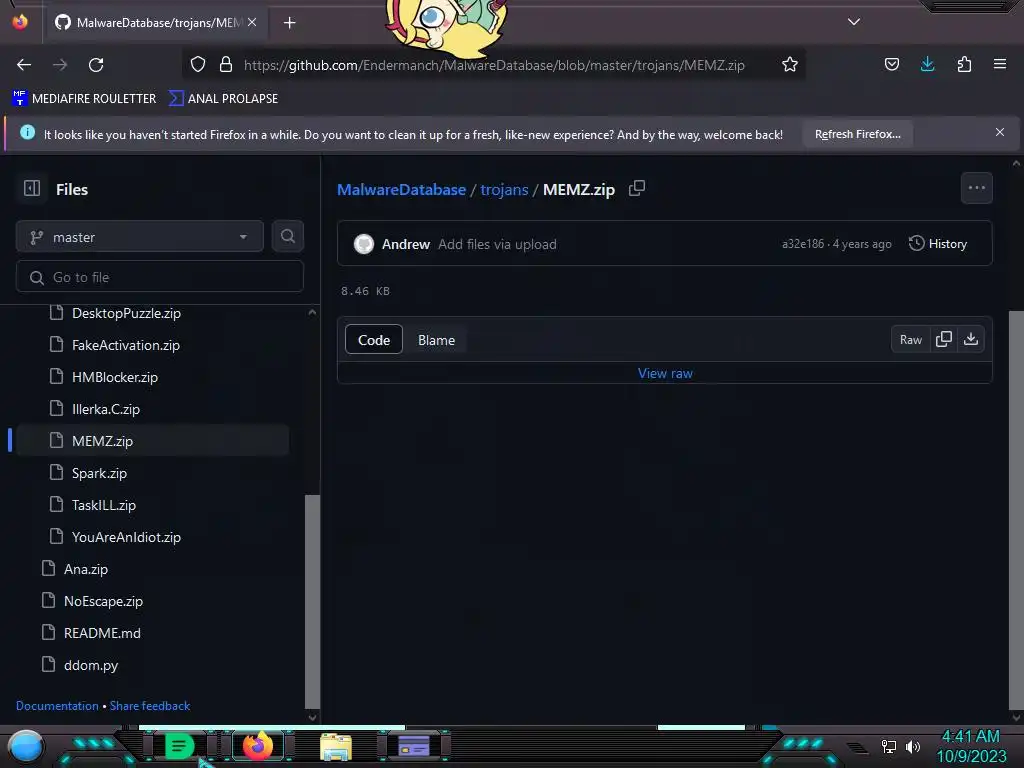Open the network tray icon
Screen dimensions: 1024x768
click(x=888, y=746)
